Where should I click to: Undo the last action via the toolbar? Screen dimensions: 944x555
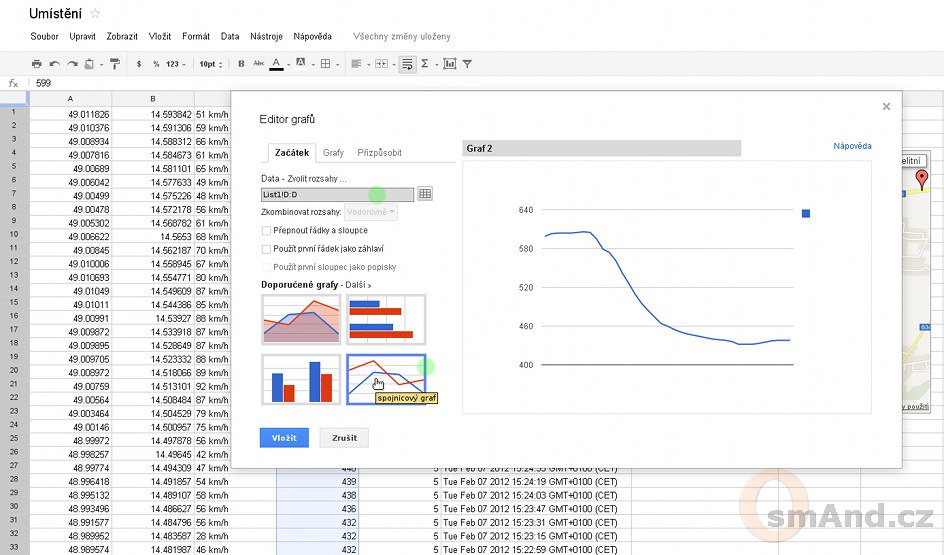(x=54, y=64)
